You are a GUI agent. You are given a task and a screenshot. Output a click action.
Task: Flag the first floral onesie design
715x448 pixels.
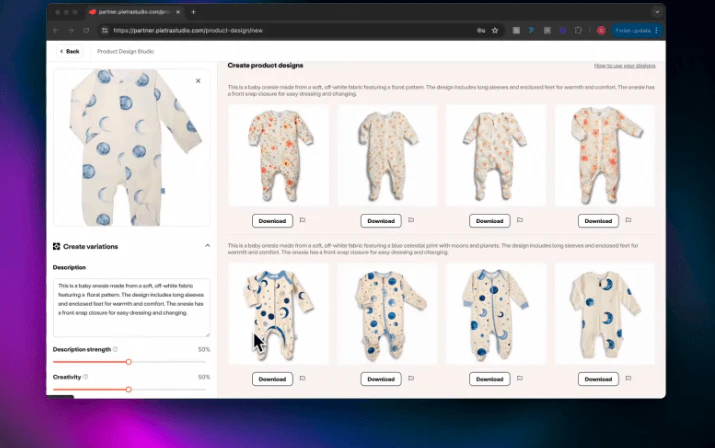click(302, 220)
